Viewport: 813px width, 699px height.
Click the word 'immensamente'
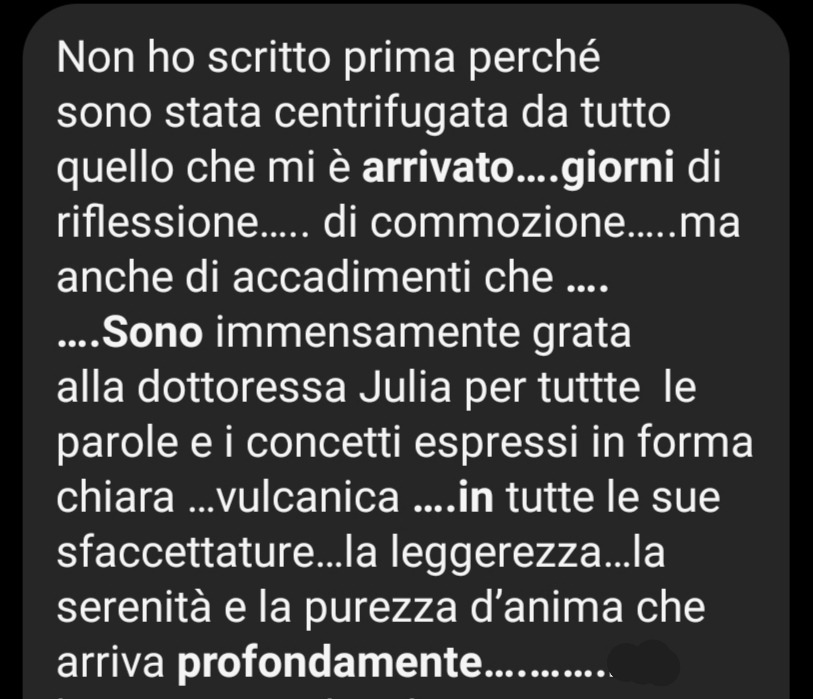pos(368,333)
